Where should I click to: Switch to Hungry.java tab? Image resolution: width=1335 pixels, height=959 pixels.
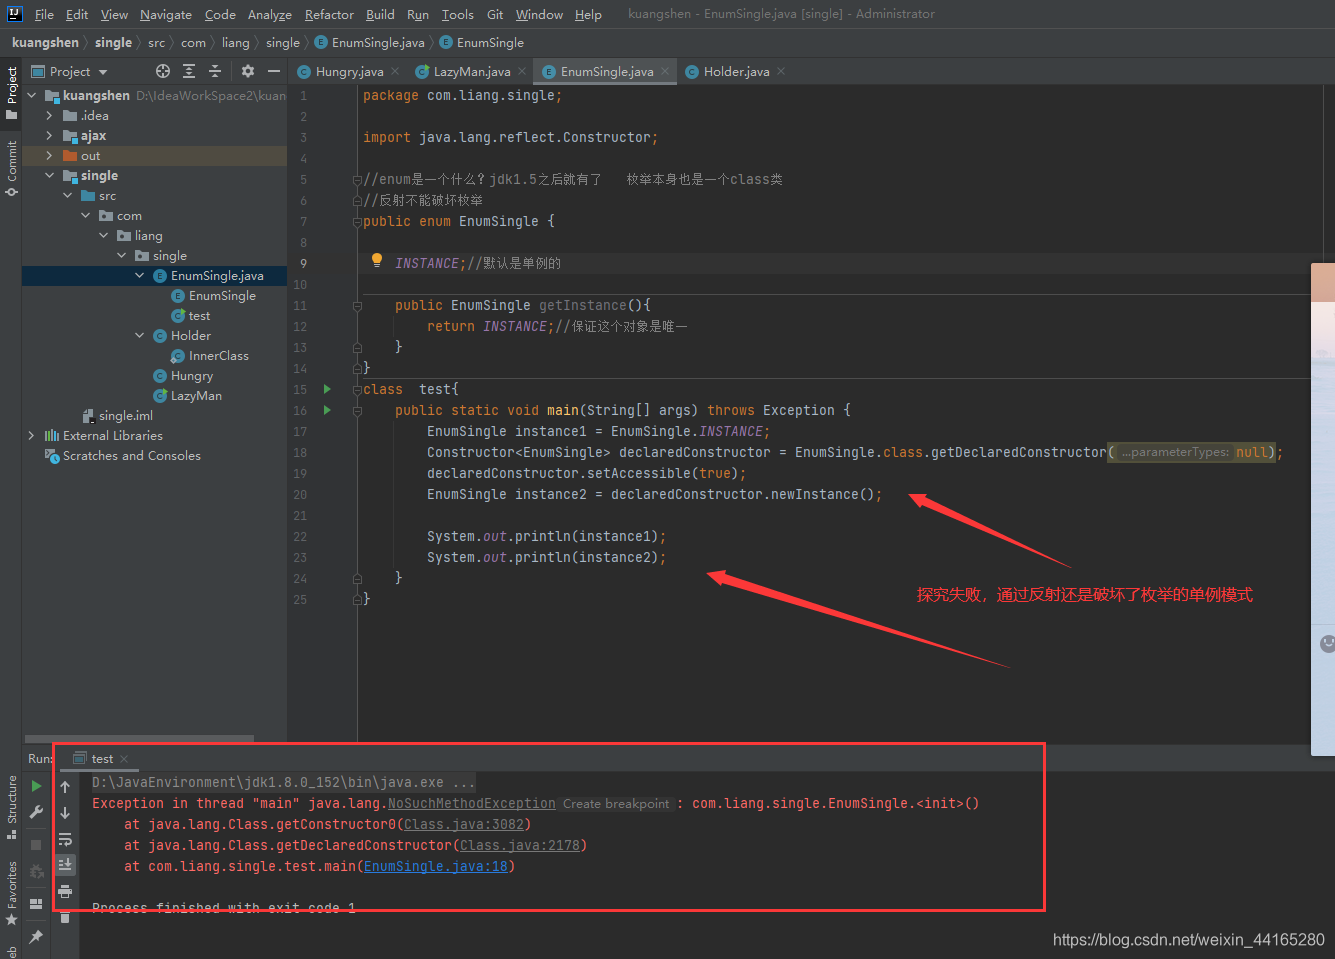pyautogui.click(x=349, y=71)
